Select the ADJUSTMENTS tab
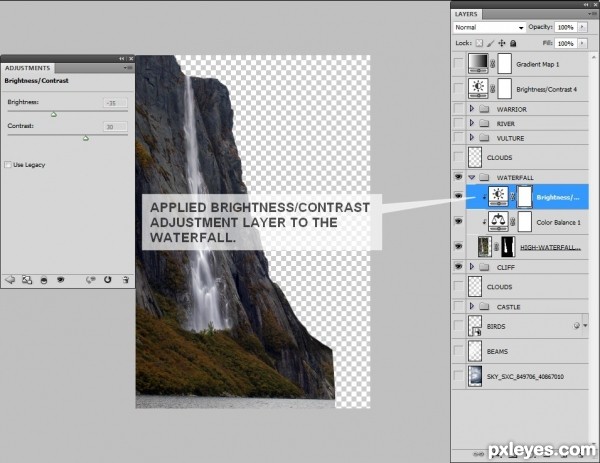 point(28,68)
